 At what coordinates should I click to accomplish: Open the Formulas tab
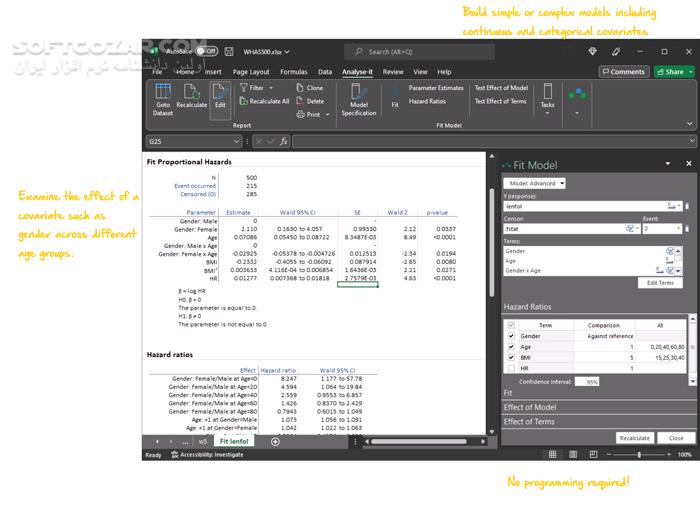click(x=294, y=71)
